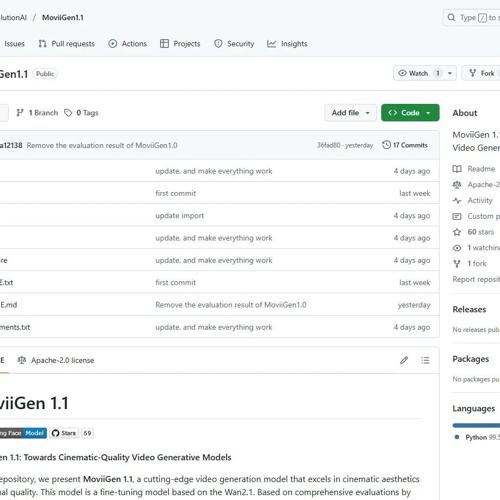Open the Activity link in About

point(480,200)
